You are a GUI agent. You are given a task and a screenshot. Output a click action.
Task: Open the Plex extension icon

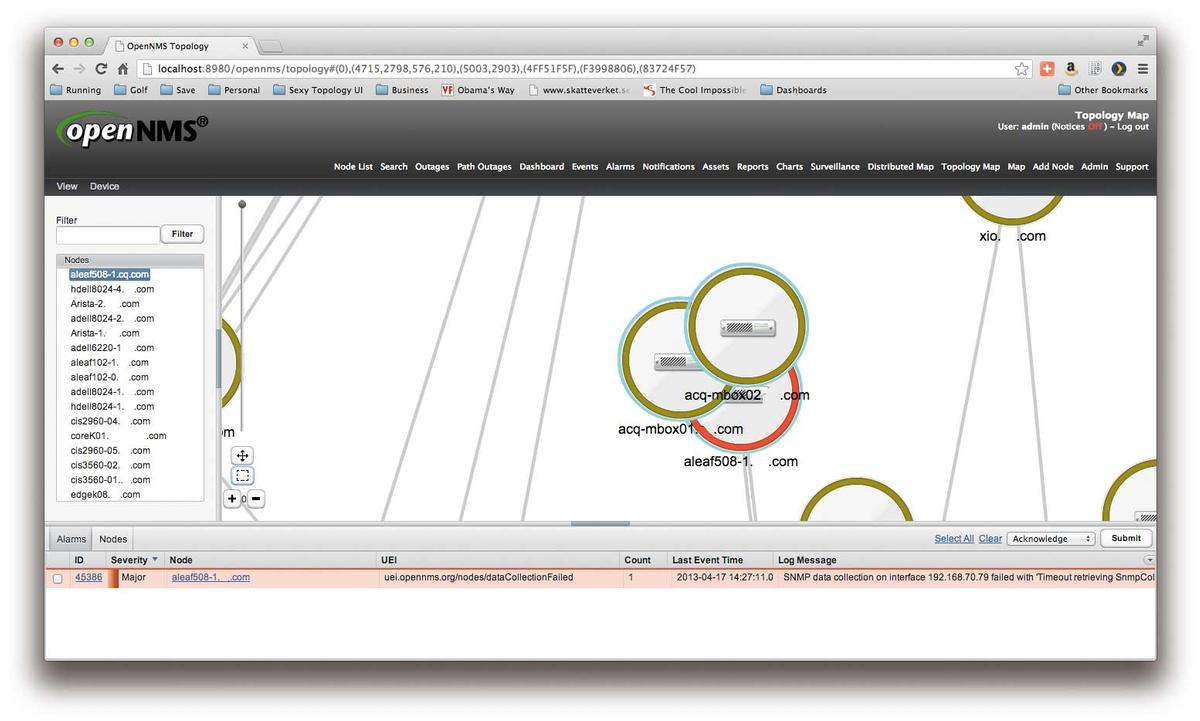(x=1119, y=69)
